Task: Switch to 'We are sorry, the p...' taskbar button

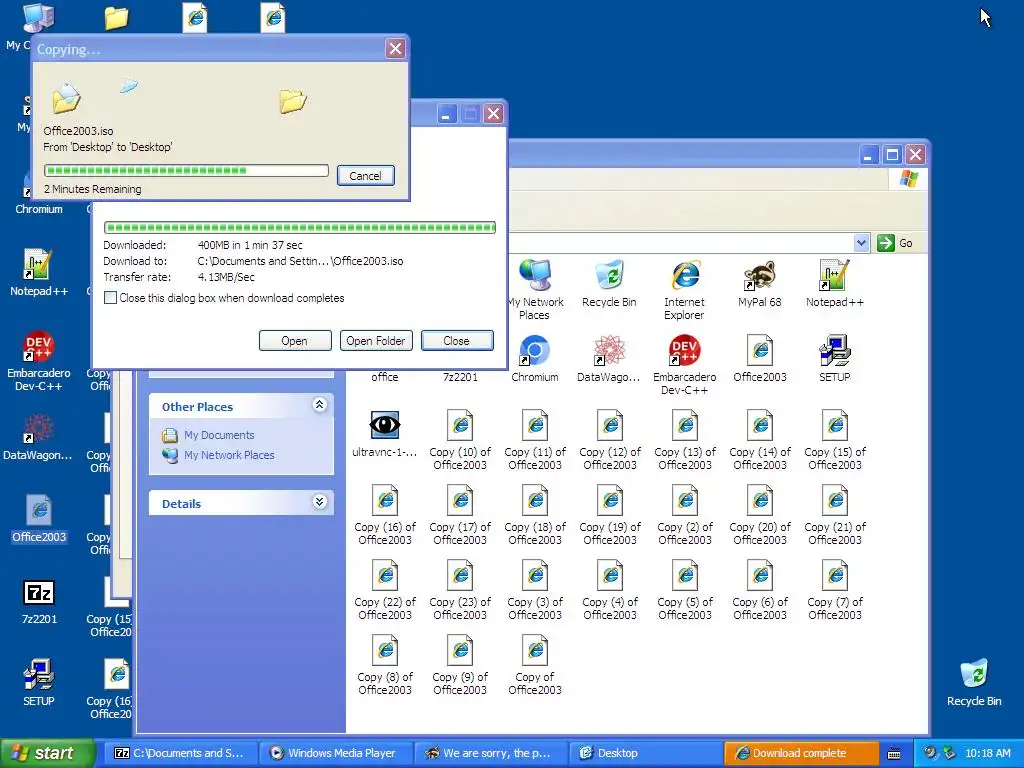Action: 491,753
